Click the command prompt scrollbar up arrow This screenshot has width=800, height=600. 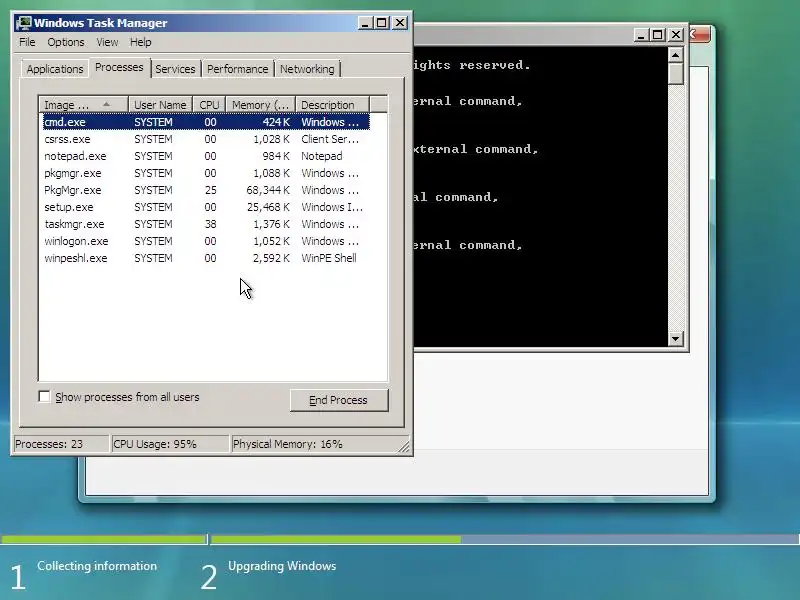pyautogui.click(x=676, y=55)
